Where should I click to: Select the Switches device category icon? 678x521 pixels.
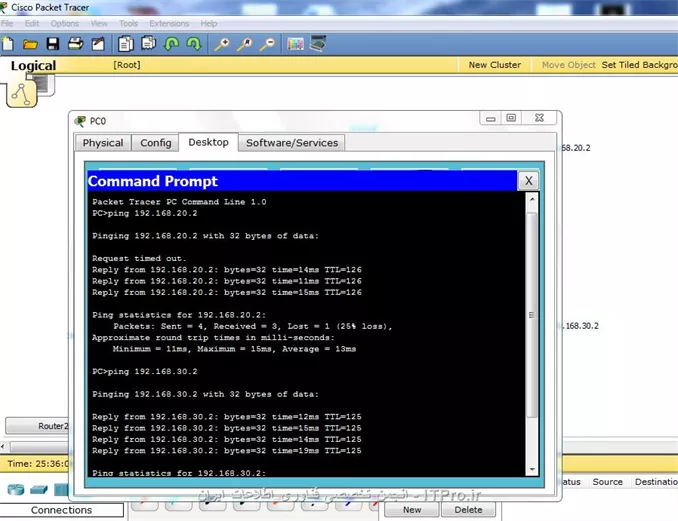(39, 490)
